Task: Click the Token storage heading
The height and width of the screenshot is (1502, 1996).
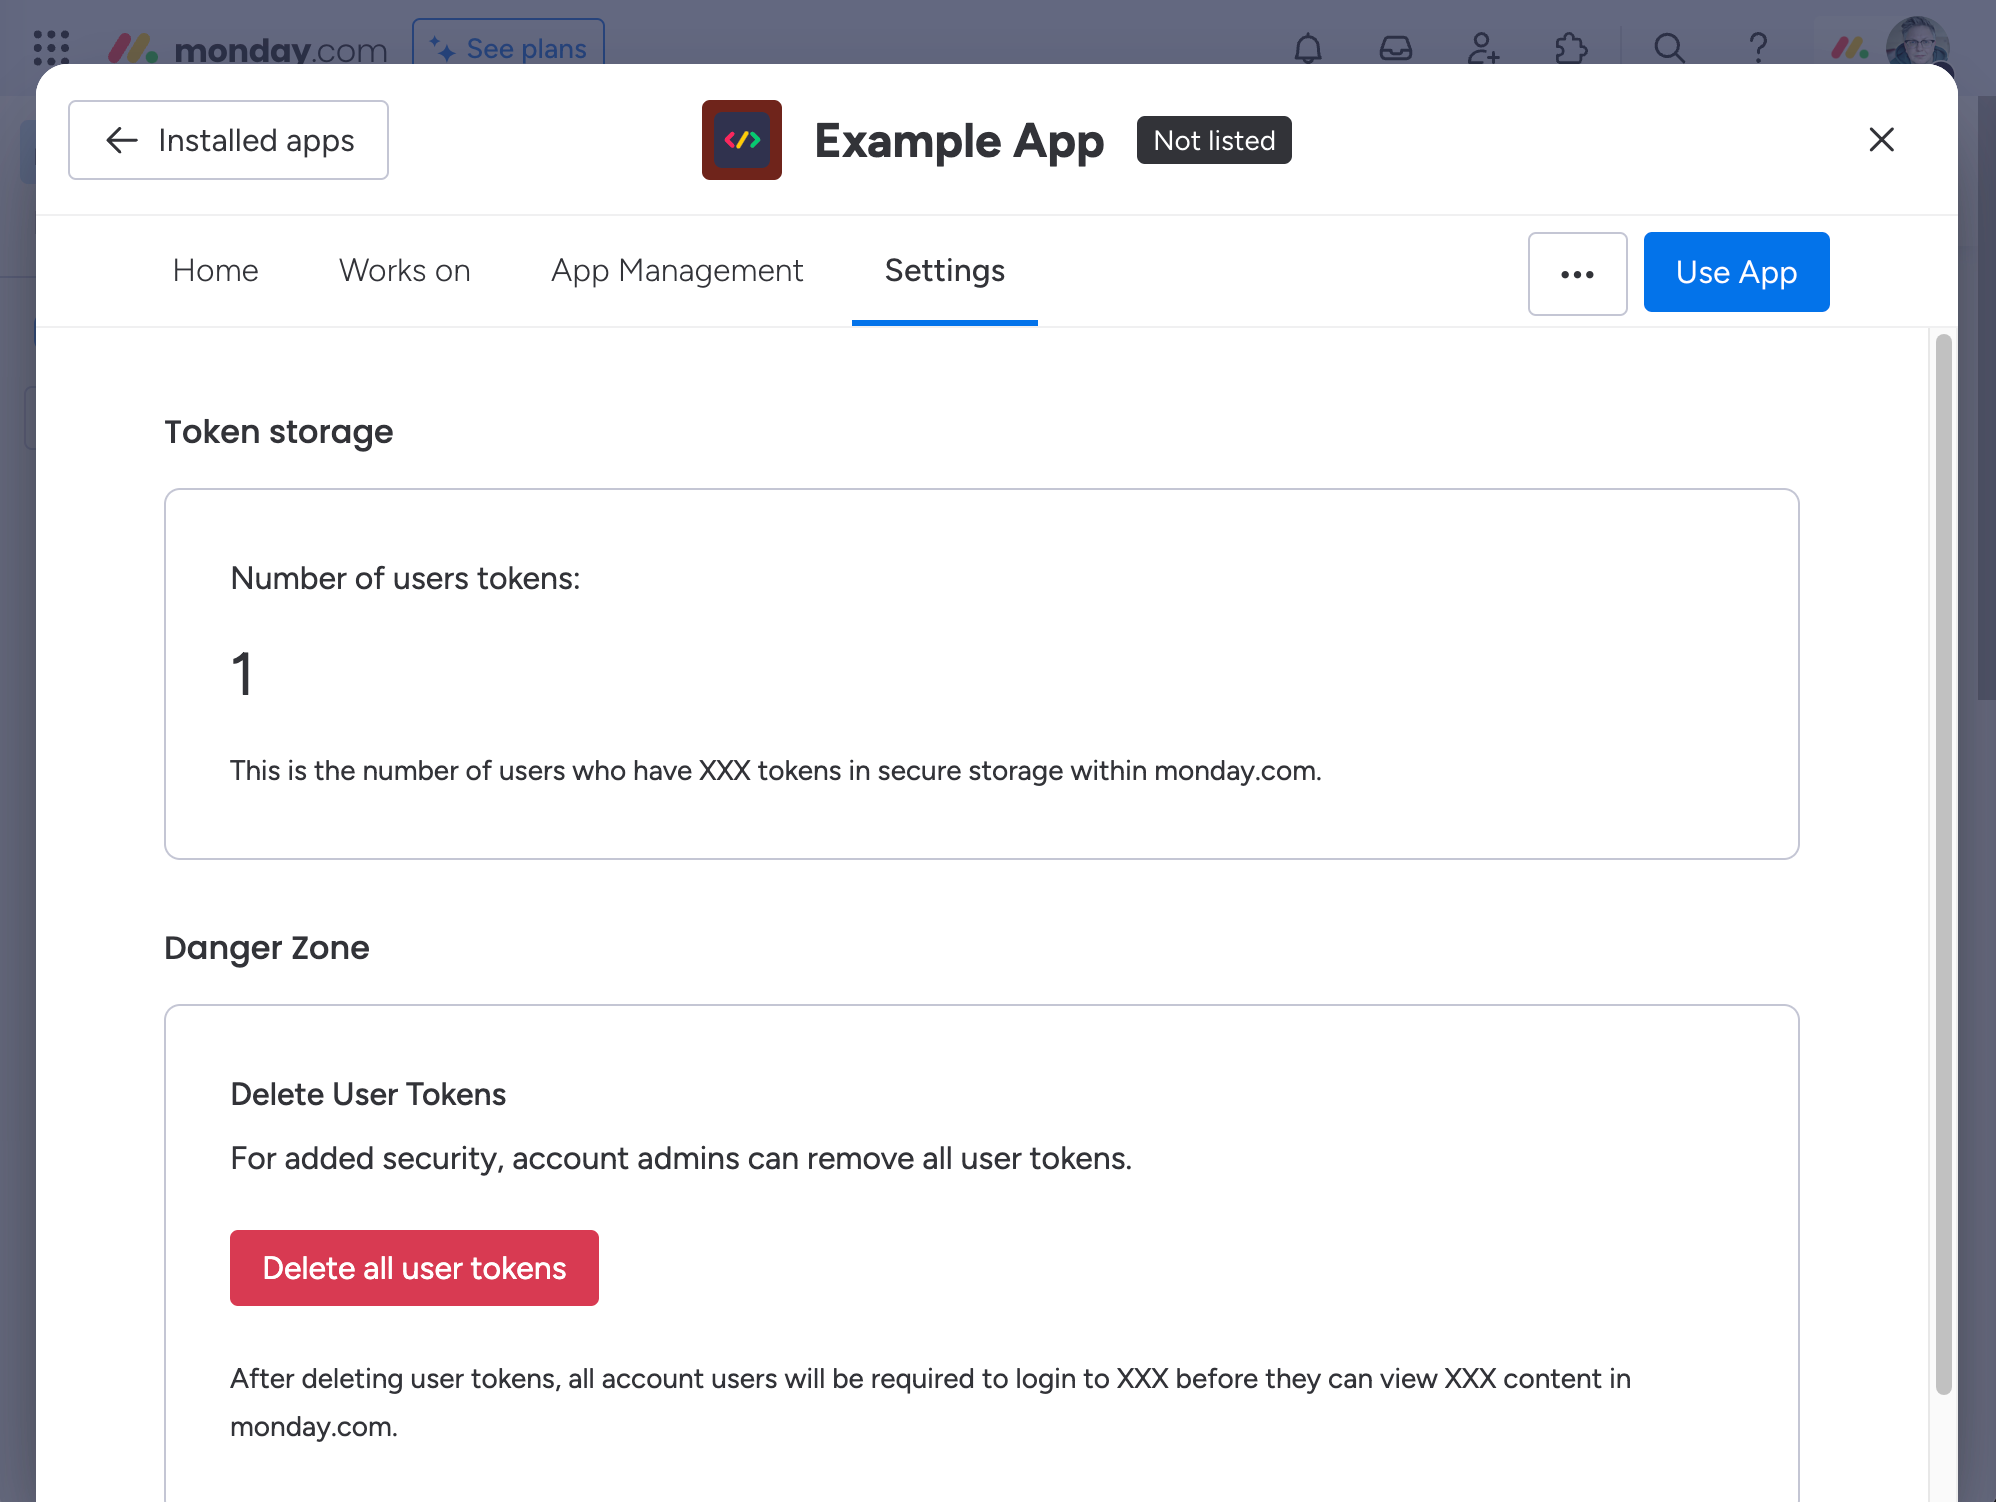Action: point(278,432)
